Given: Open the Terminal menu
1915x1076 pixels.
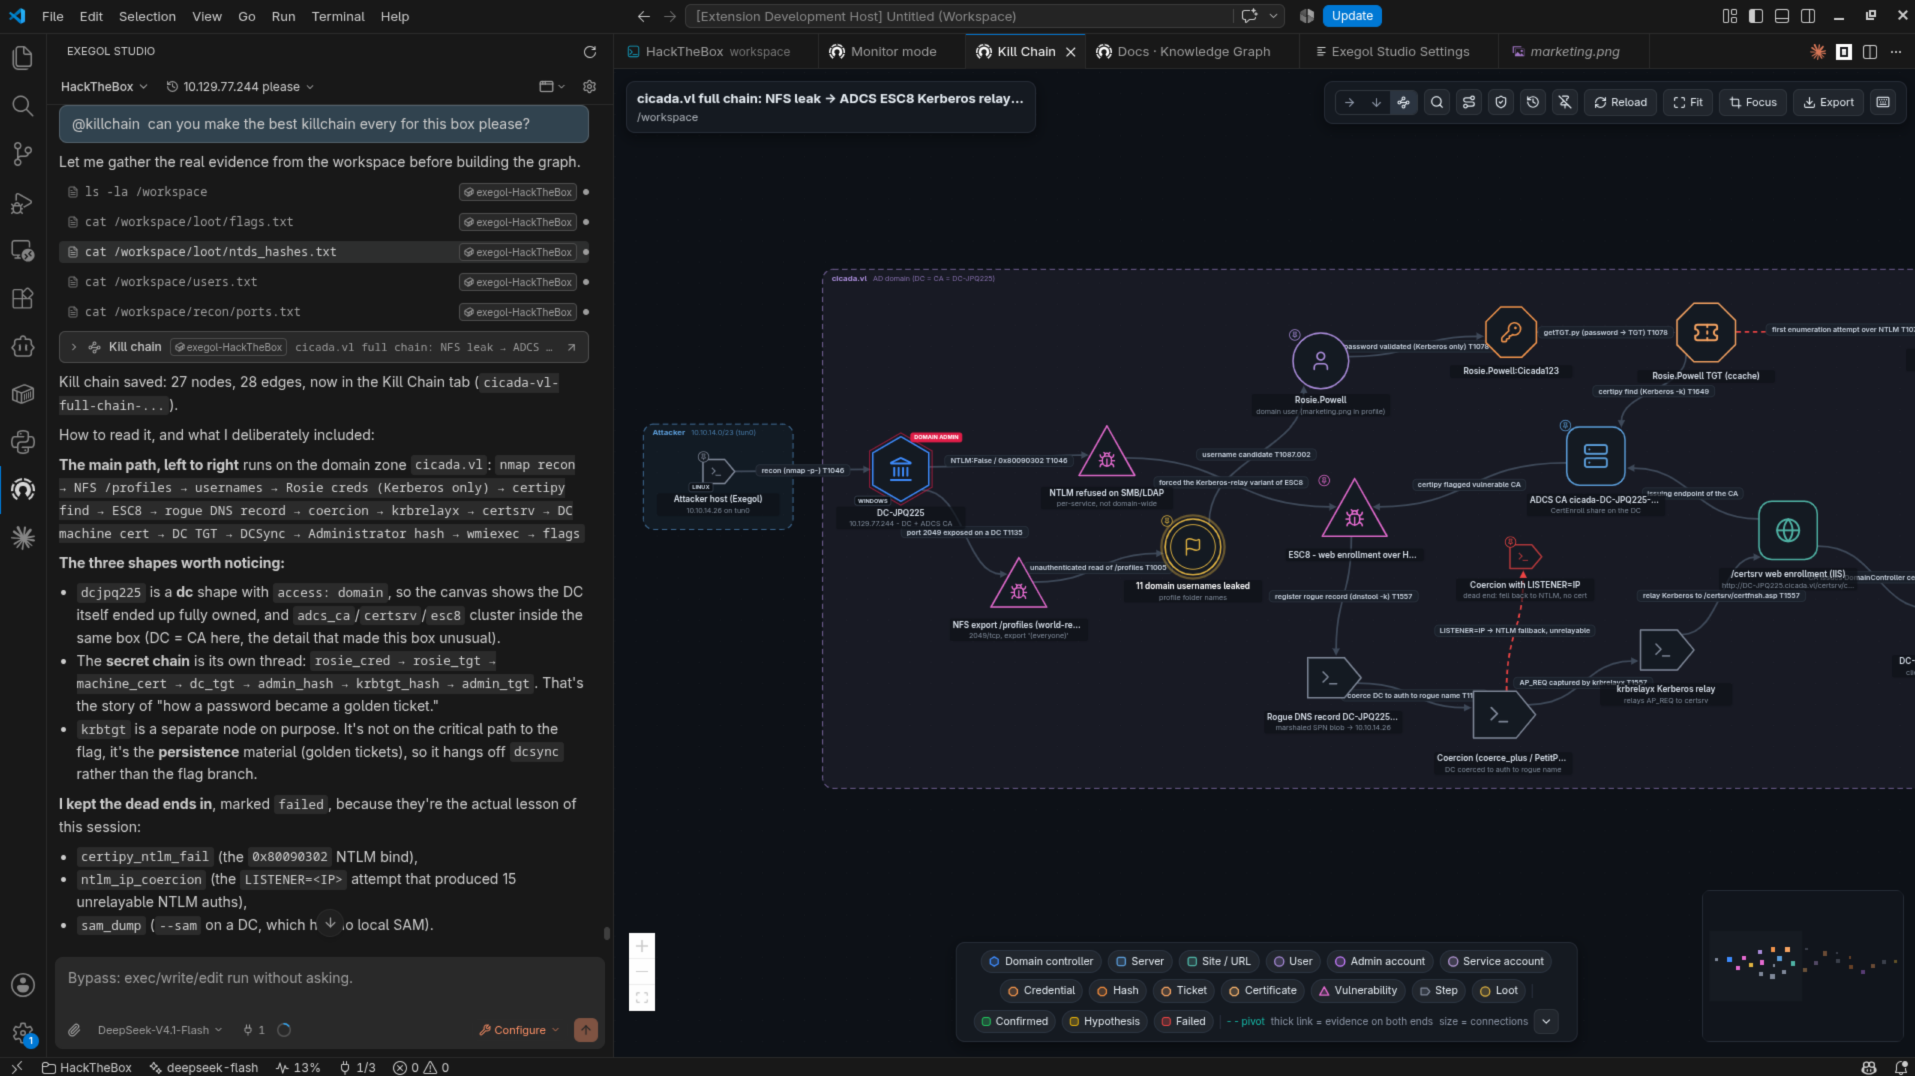Looking at the screenshot, I should click(x=337, y=16).
